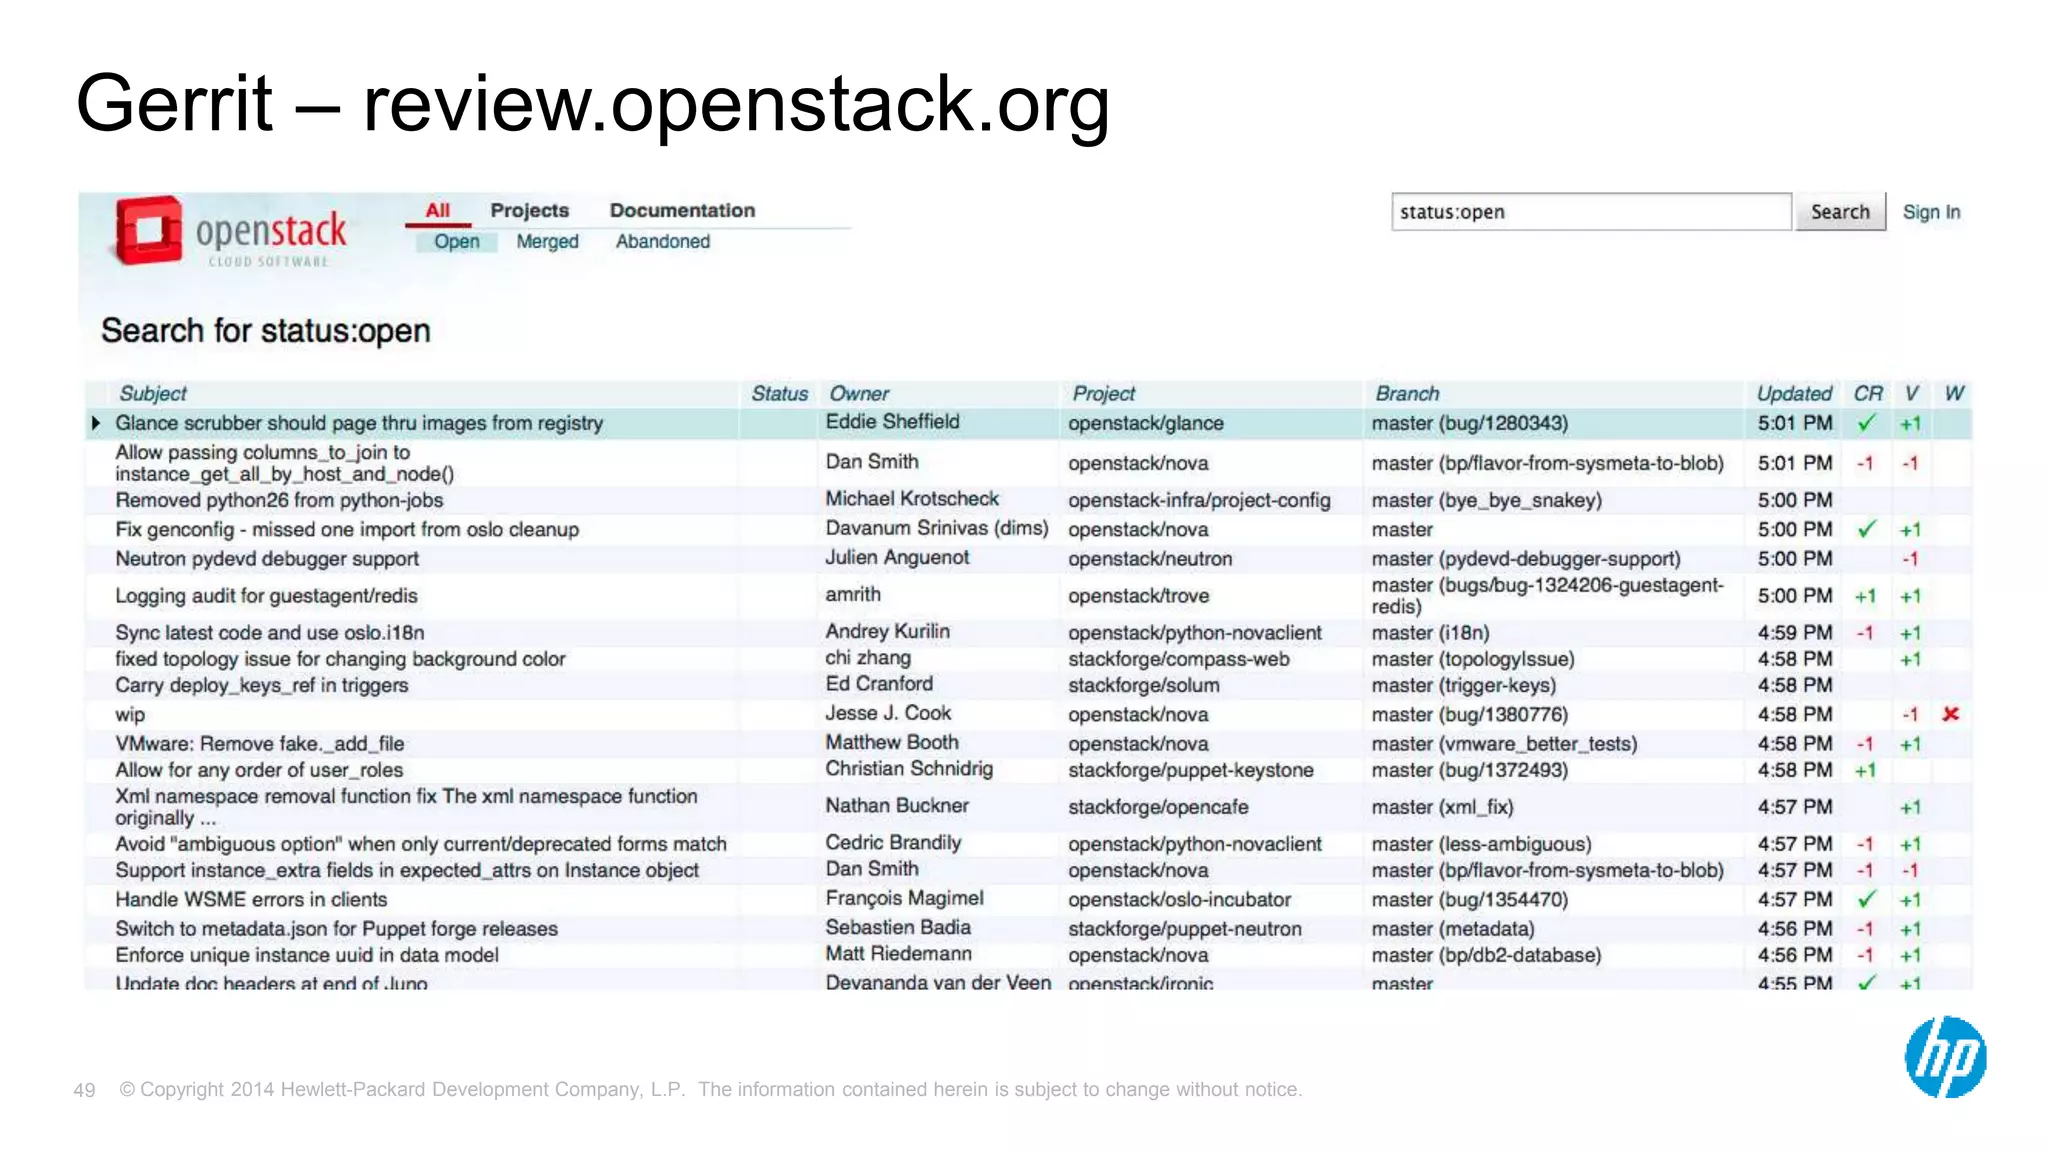Click project stackforge/puppet-neutron

tap(1185, 929)
